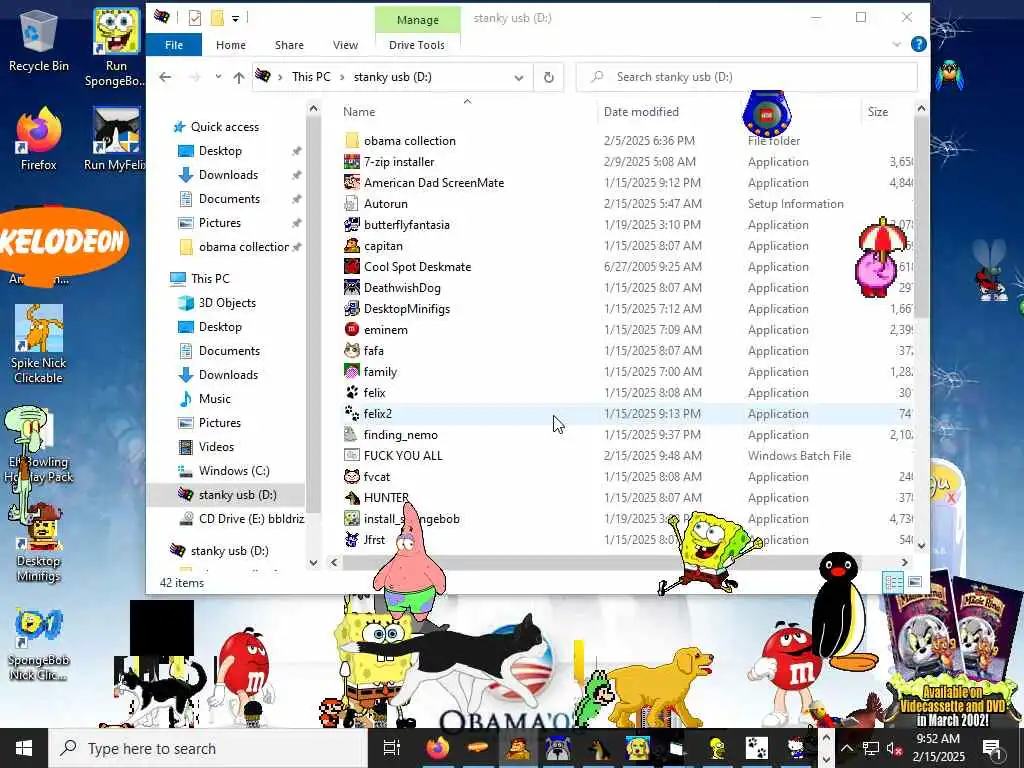This screenshot has width=1024, height=768.
Task: Open the address bar history dropdown
Action: [x=519, y=78]
